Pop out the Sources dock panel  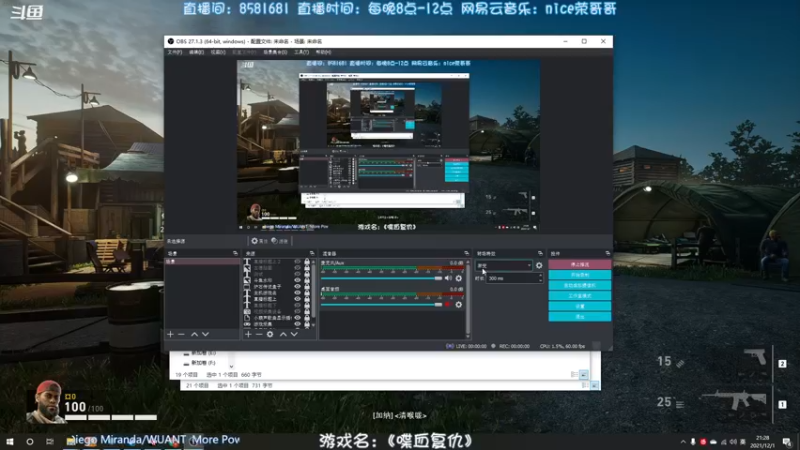coord(312,253)
